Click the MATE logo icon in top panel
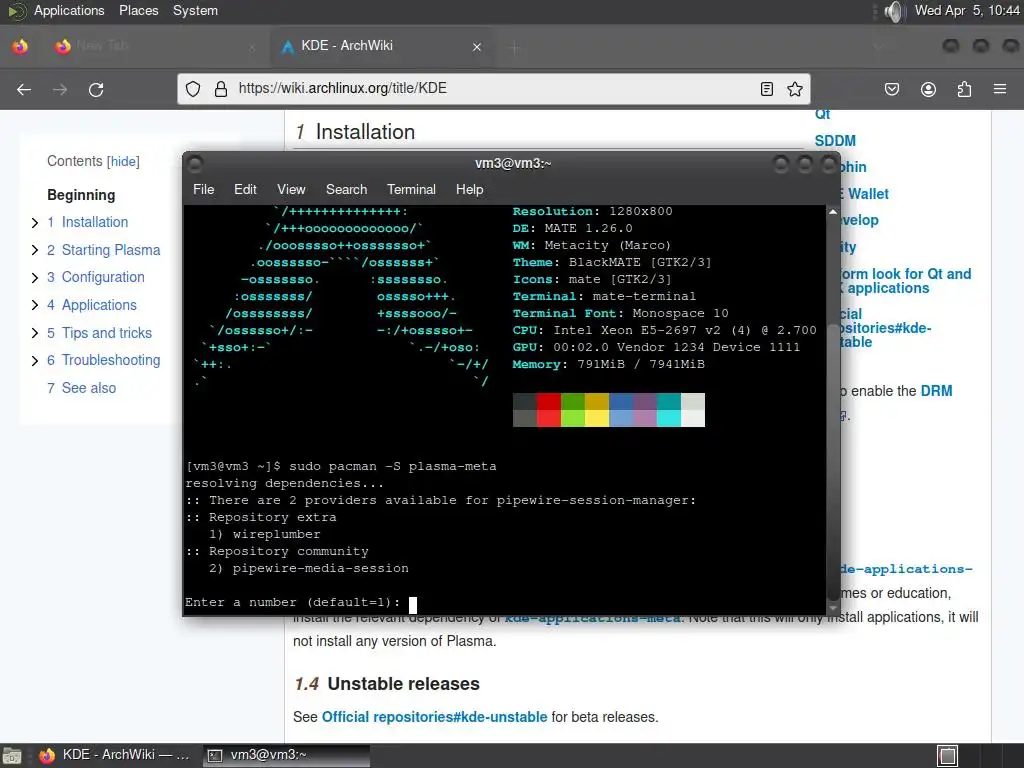 17,11
